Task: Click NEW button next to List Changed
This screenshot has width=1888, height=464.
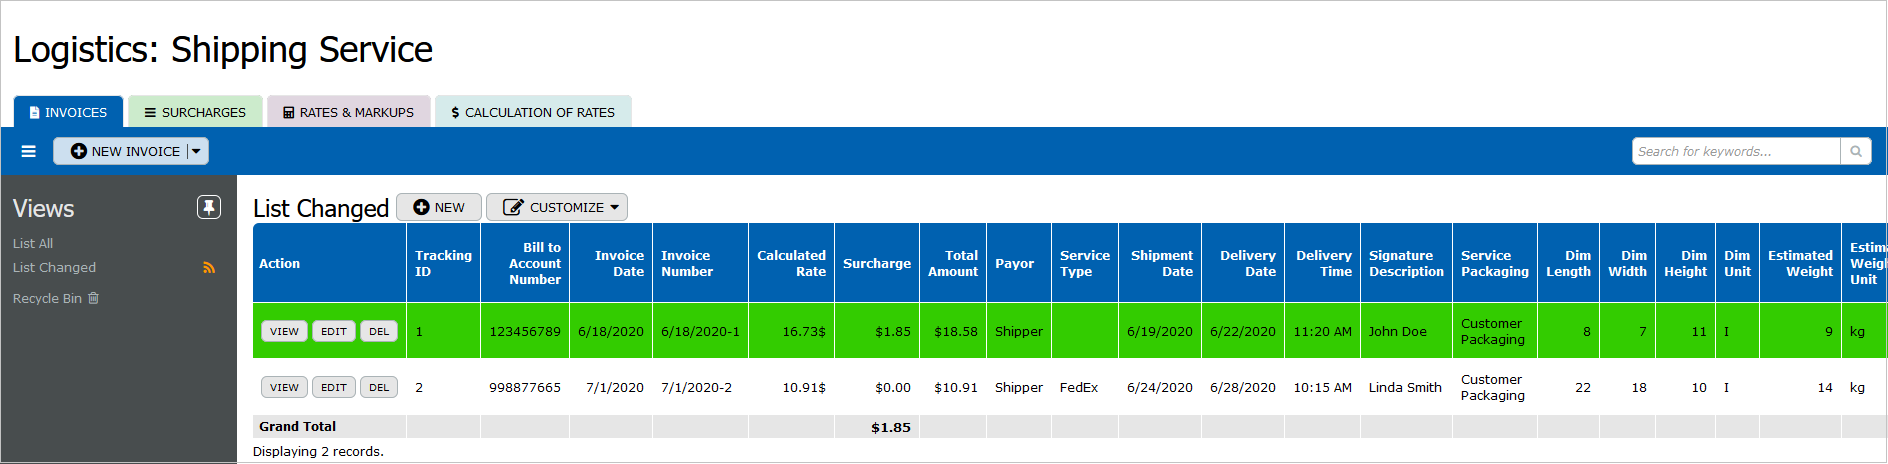Action: (439, 207)
